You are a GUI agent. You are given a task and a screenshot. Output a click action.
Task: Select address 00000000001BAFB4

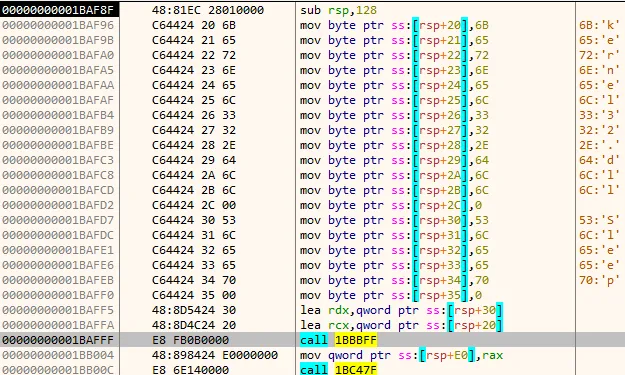pos(58,115)
